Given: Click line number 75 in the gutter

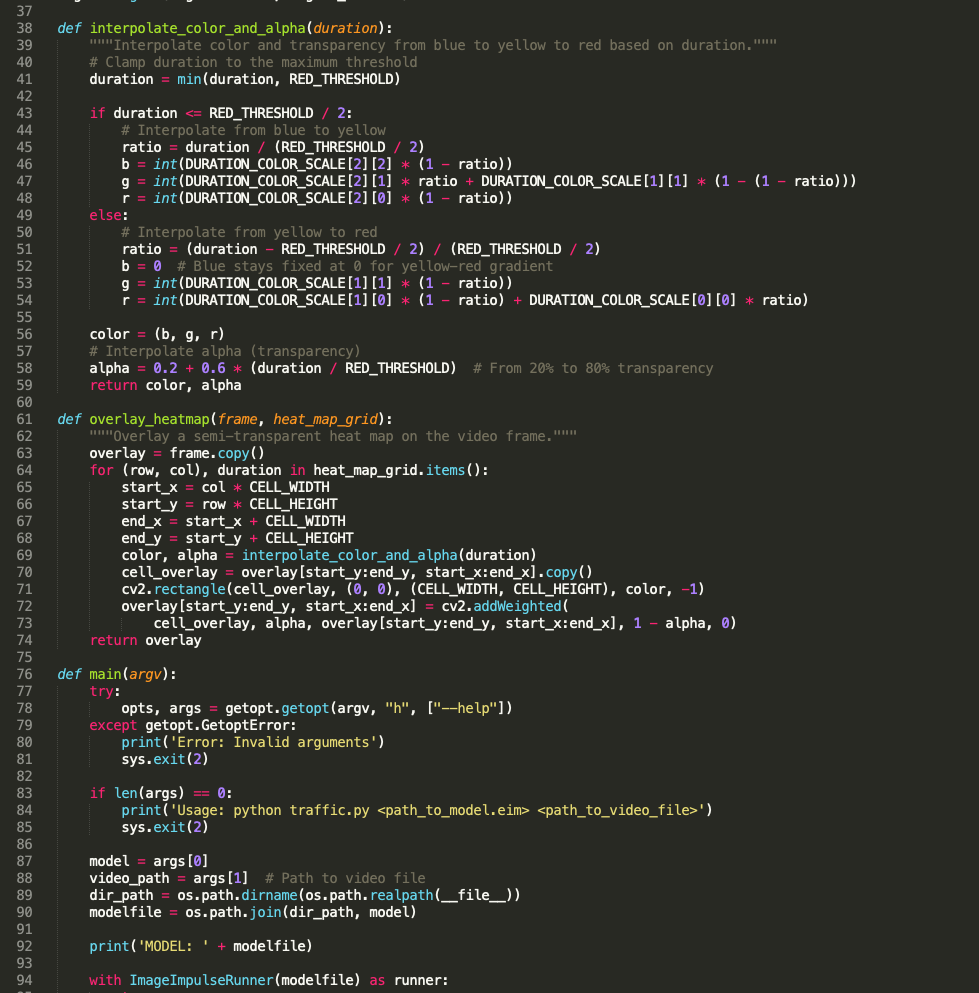Looking at the screenshot, I should point(24,657).
